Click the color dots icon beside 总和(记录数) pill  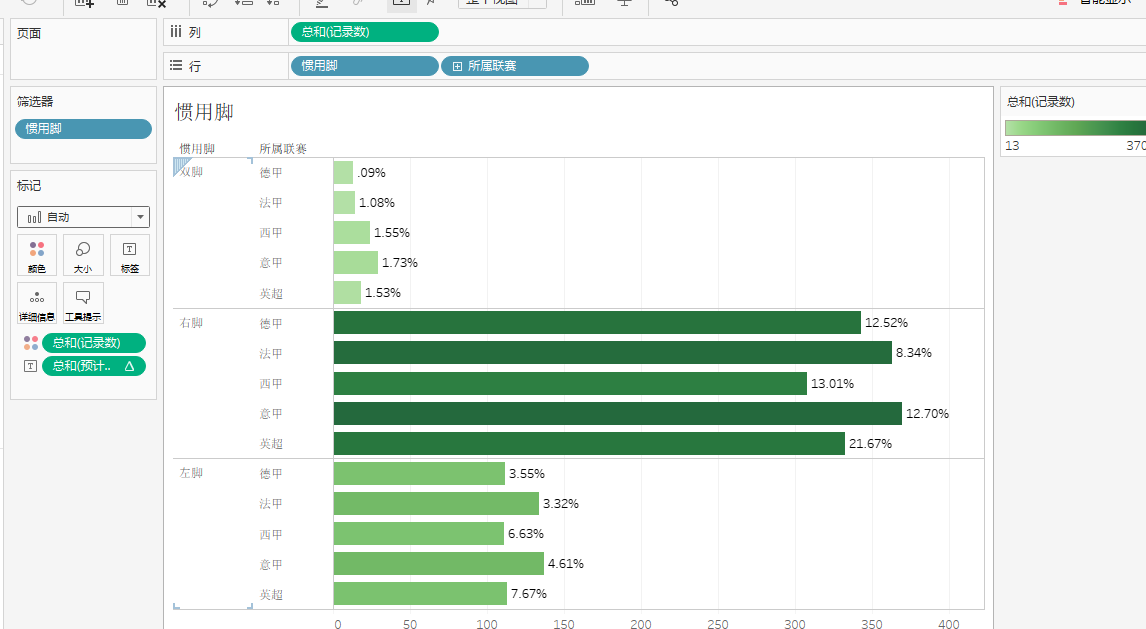pos(30,343)
